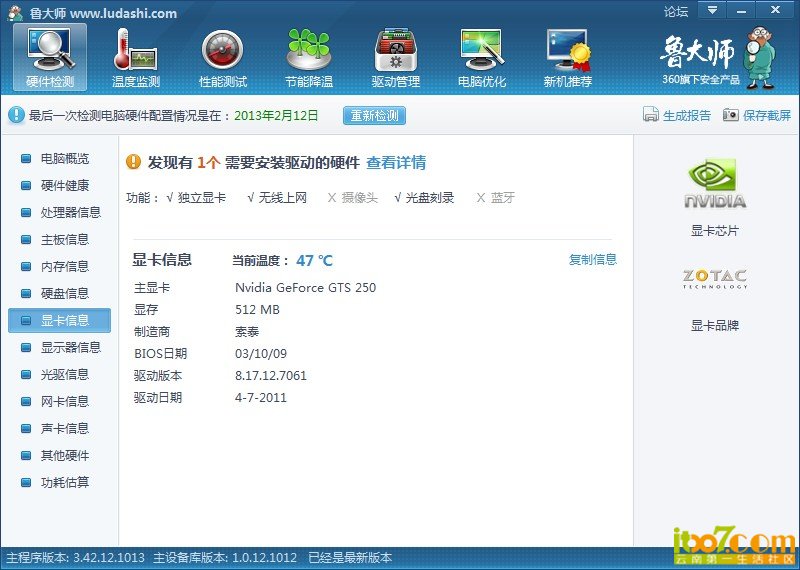Click the 复制信息 copy info link
This screenshot has width=800, height=570.
(593, 260)
